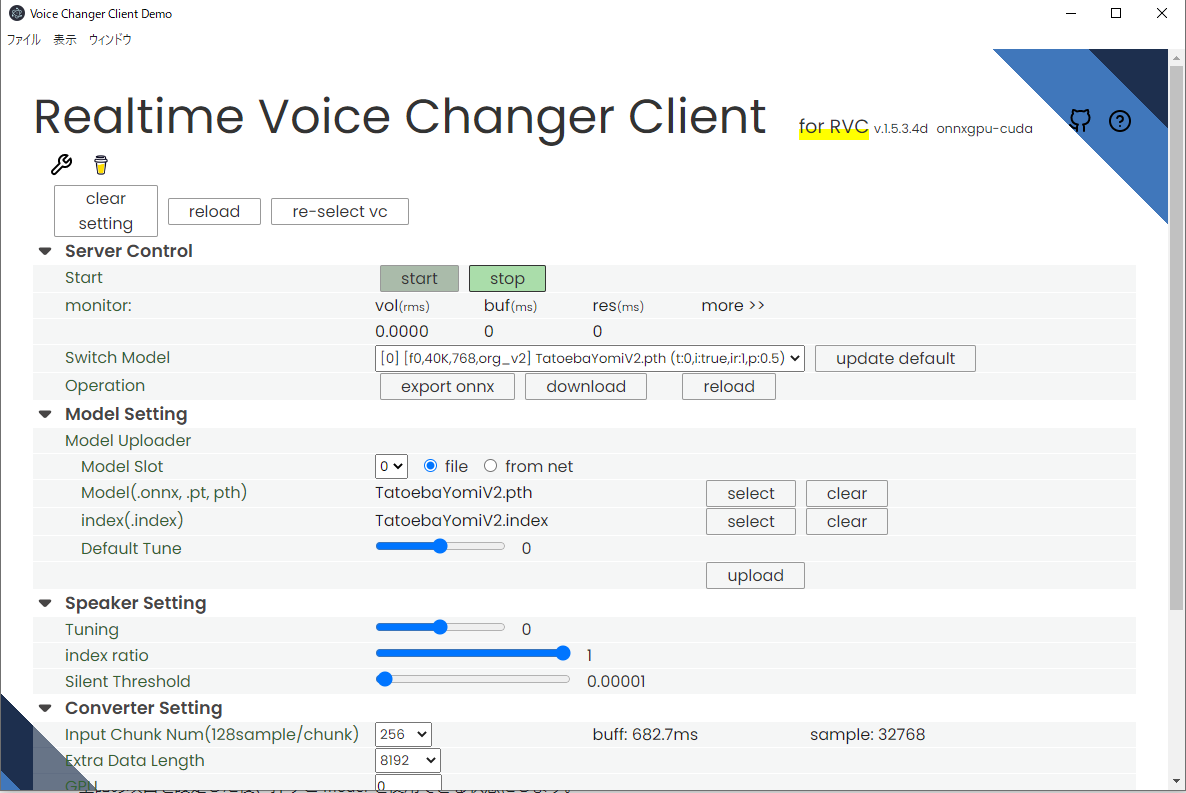Click the TatoebaYomiV2.index filename text
This screenshot has width=1186, height=793.
point(461,521)
